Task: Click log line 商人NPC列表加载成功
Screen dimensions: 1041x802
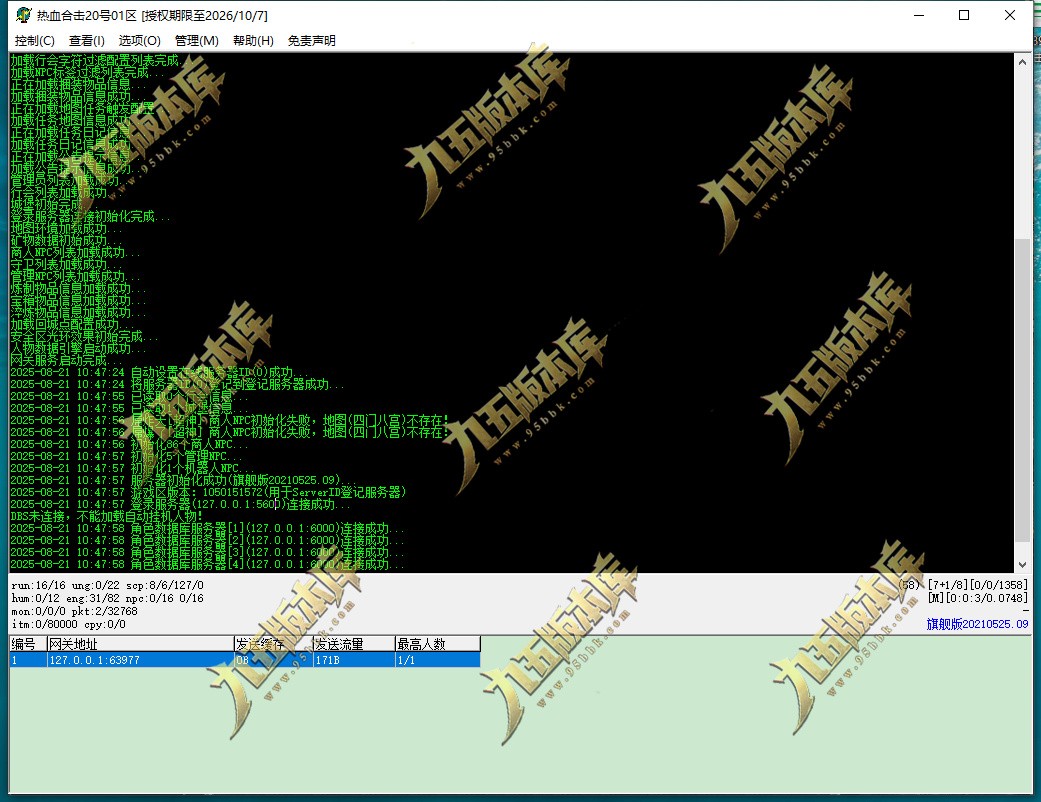Action: pyautogui.click(x=75, y=252)
